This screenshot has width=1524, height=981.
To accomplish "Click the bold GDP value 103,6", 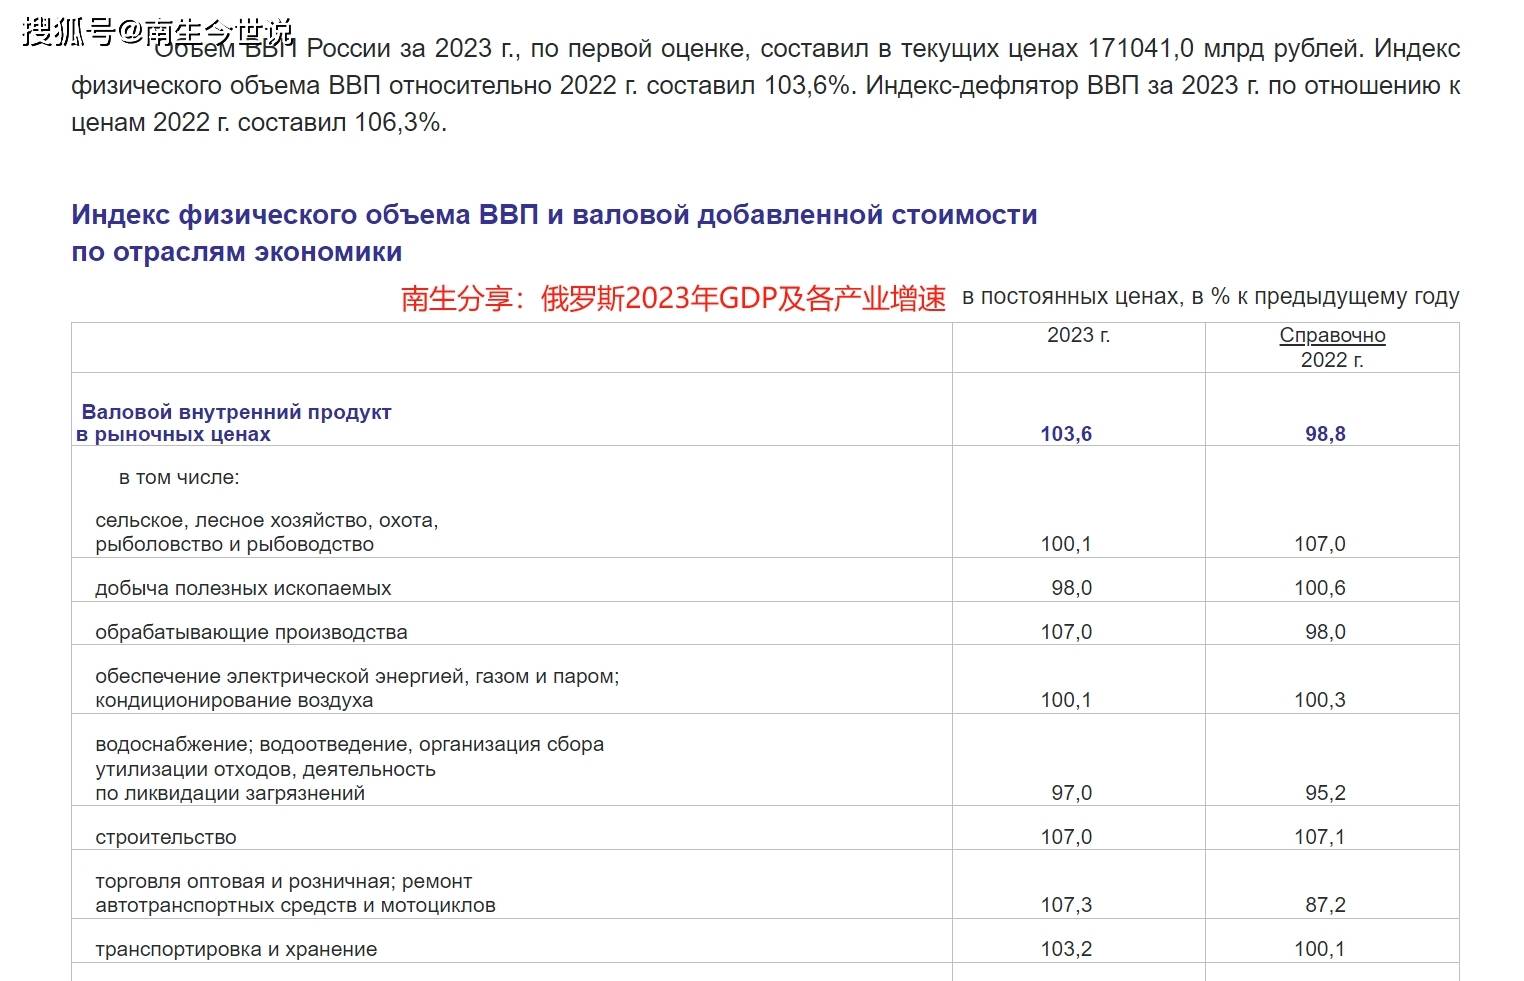I will click(1066, 434).
